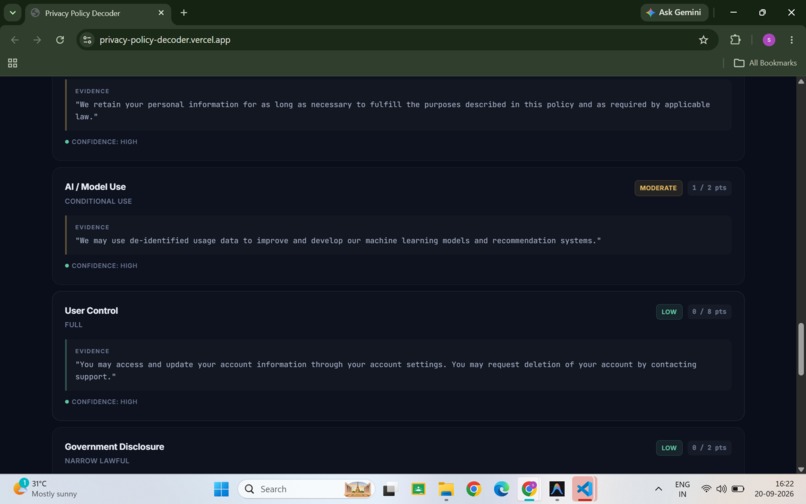Bookmark this page with the star
This screenshot has height=504, width=806.
(703, 40)
